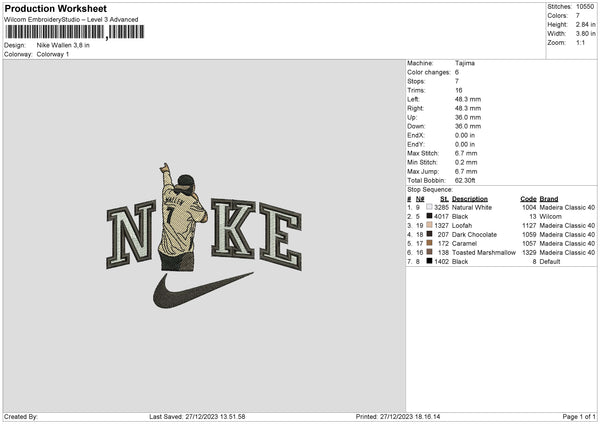Click the barcode at the top
Image resolution: width=600 pixels, height=424 pixels.
click(75, 32)
